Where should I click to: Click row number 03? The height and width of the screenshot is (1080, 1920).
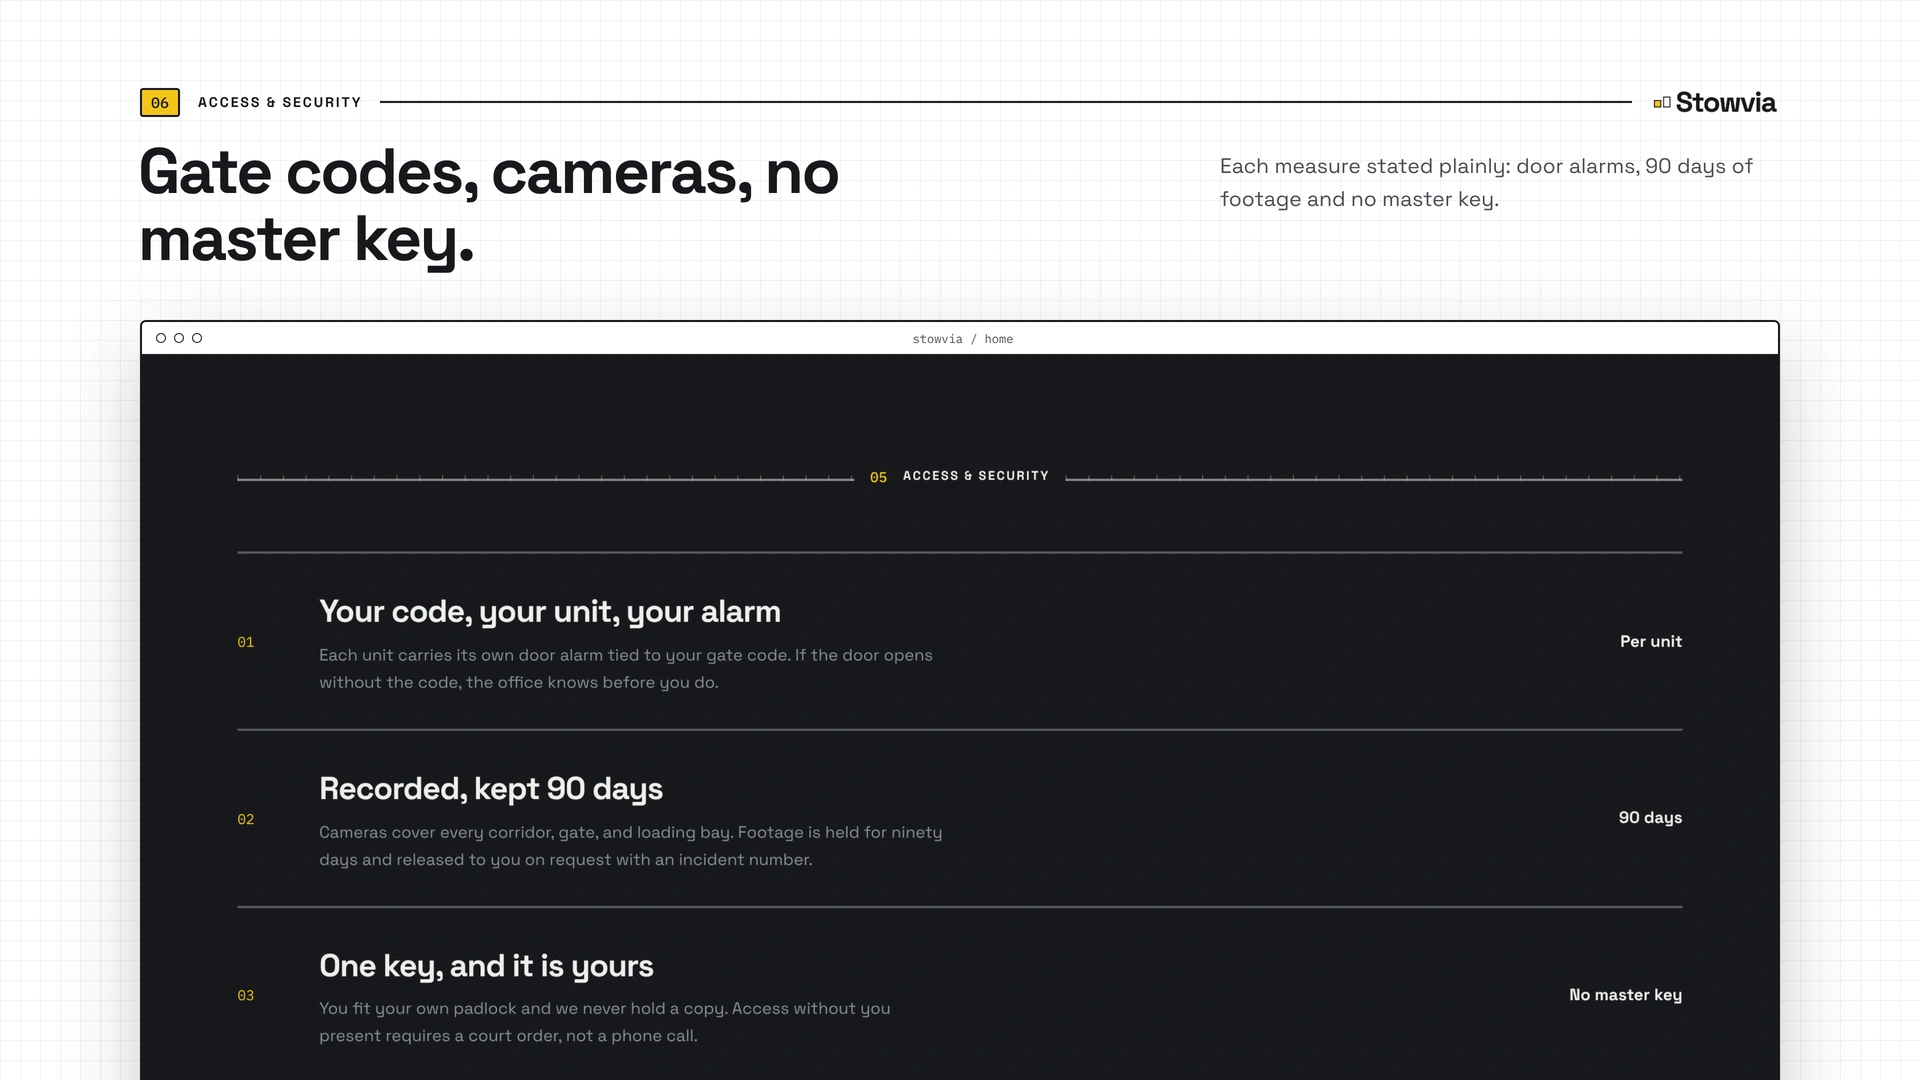tap(246, 995)
